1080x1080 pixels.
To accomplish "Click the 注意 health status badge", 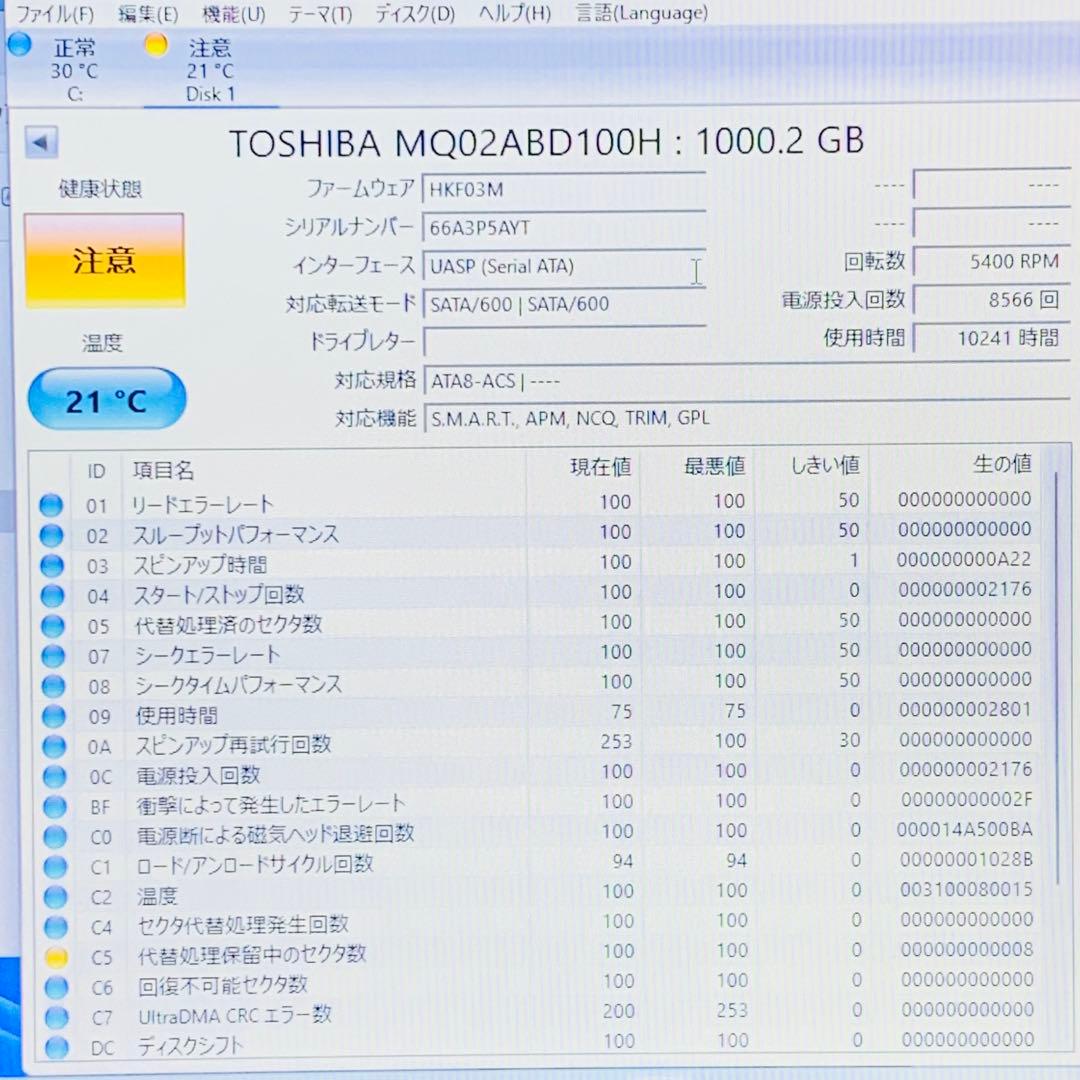I will point(104,258).
